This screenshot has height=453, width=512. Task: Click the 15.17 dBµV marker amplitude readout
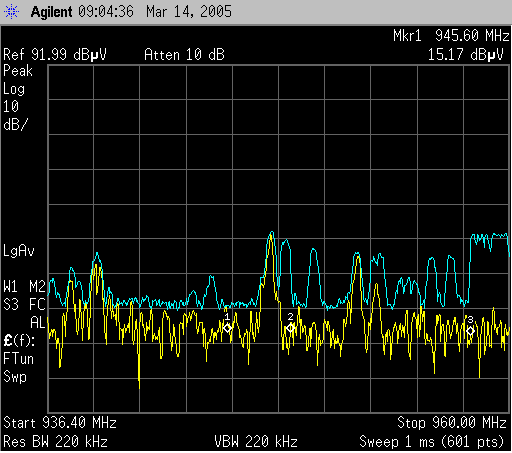[x=465, y=55]
